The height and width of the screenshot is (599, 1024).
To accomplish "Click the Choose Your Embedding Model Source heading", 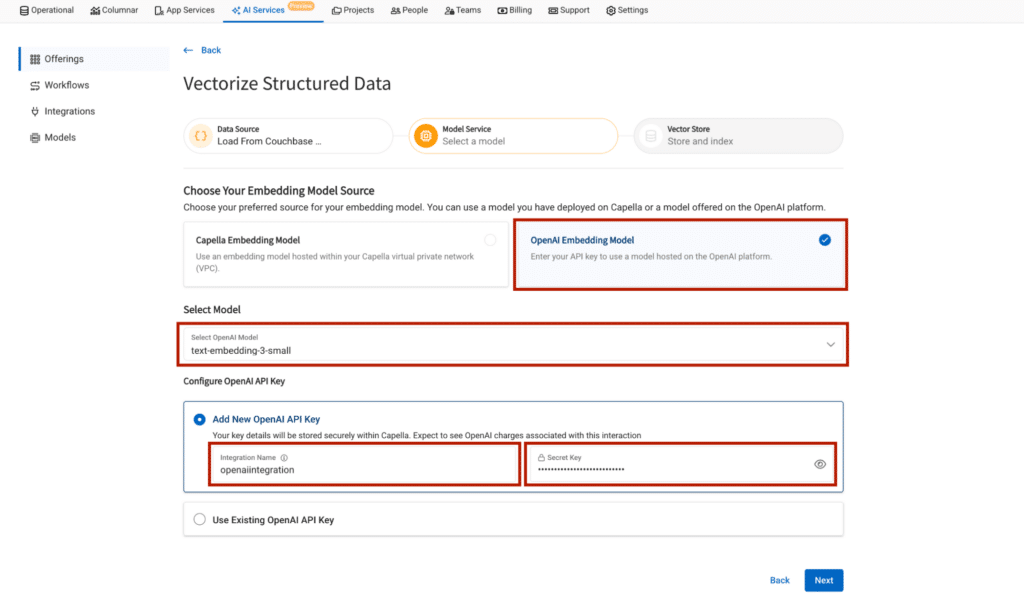I will [279, 191].
